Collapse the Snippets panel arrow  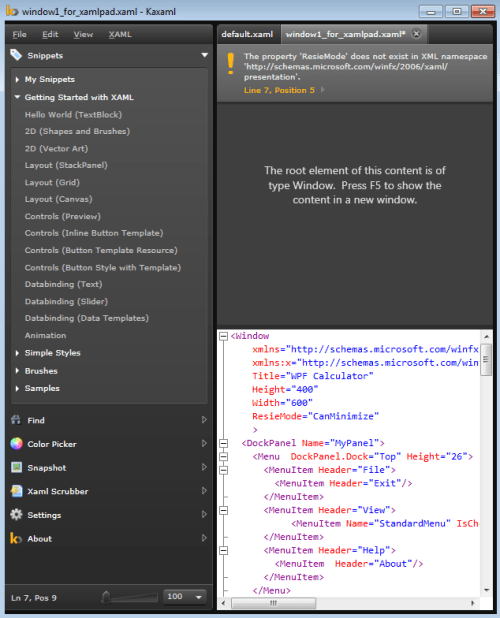(204, 55)
